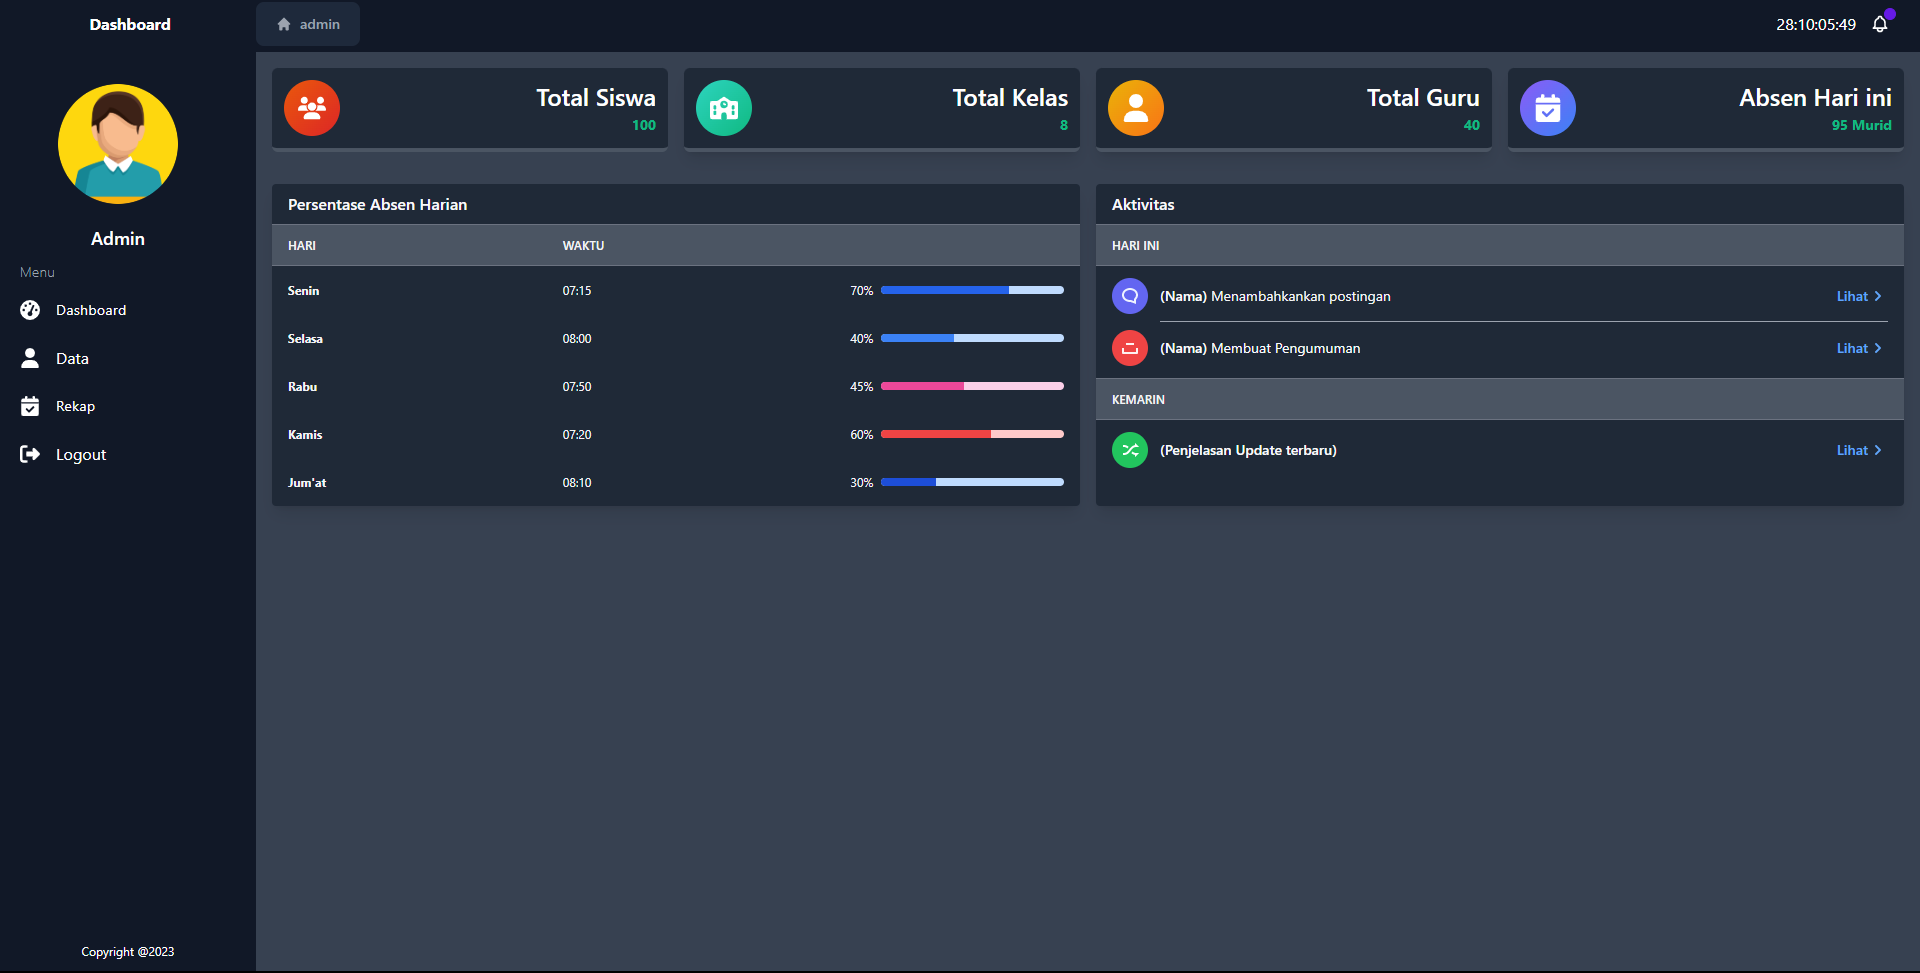
Task: Open Lihat link for Membuat Pengumuman
Action: pos(1858,348)
